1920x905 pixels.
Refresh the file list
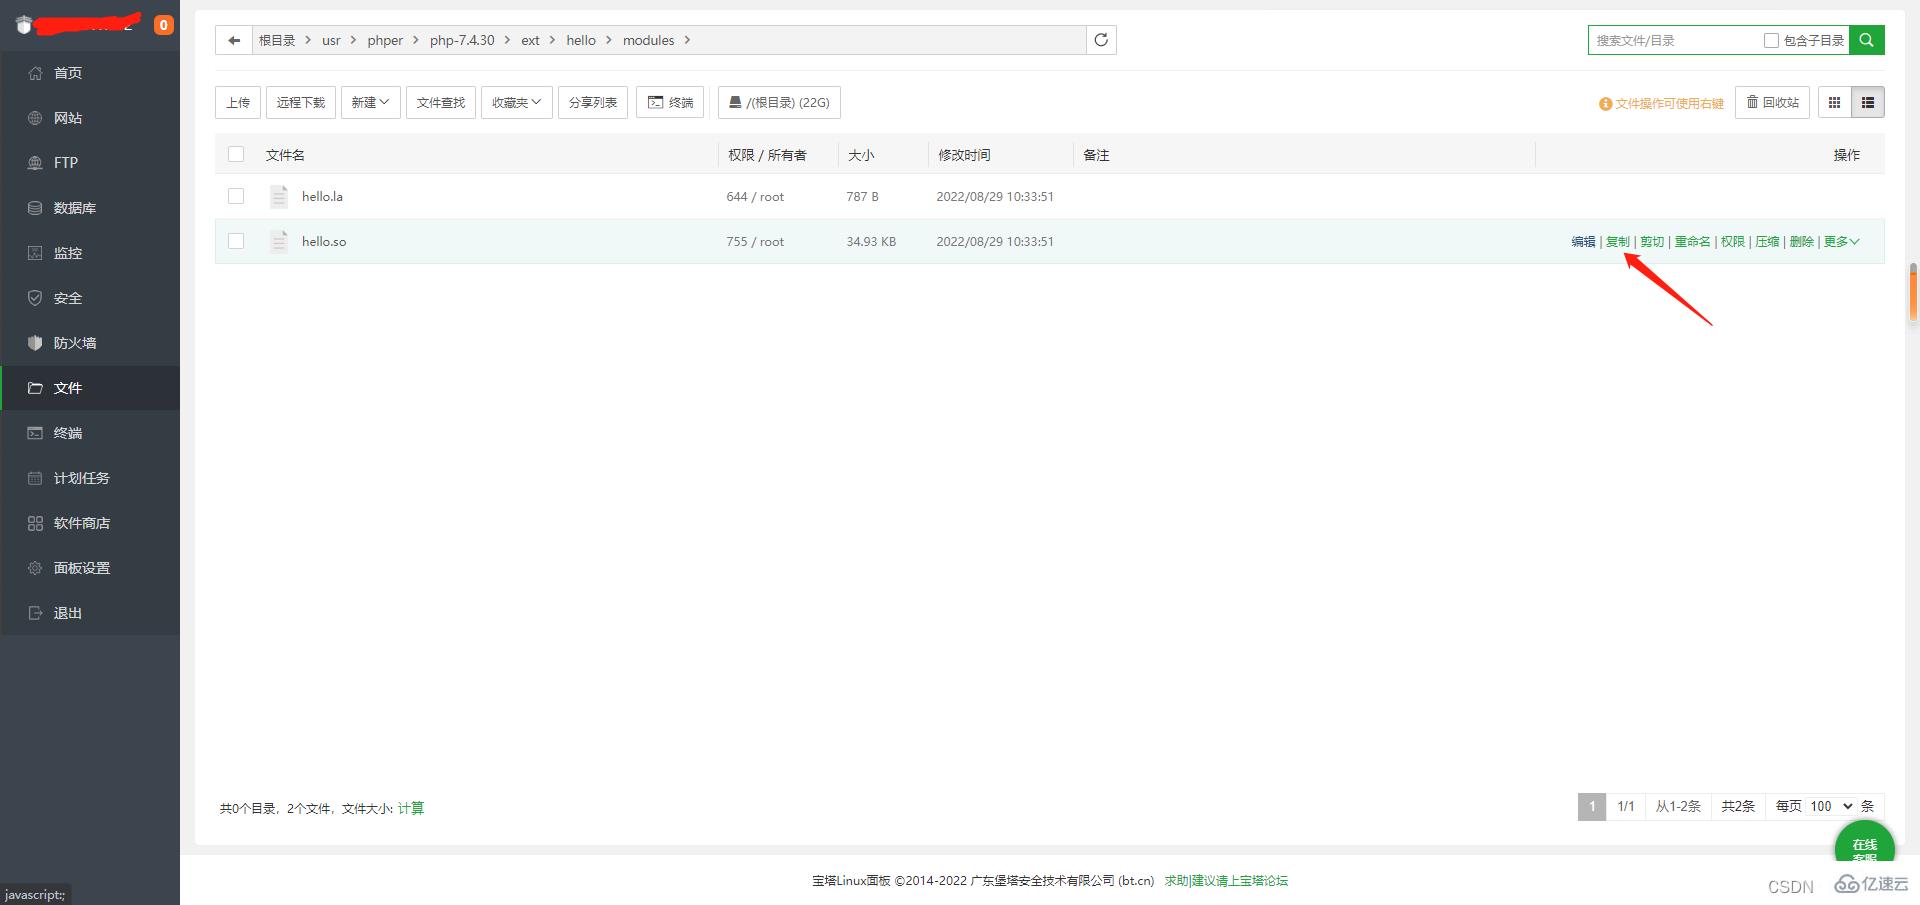click(x=1101, y=40)
